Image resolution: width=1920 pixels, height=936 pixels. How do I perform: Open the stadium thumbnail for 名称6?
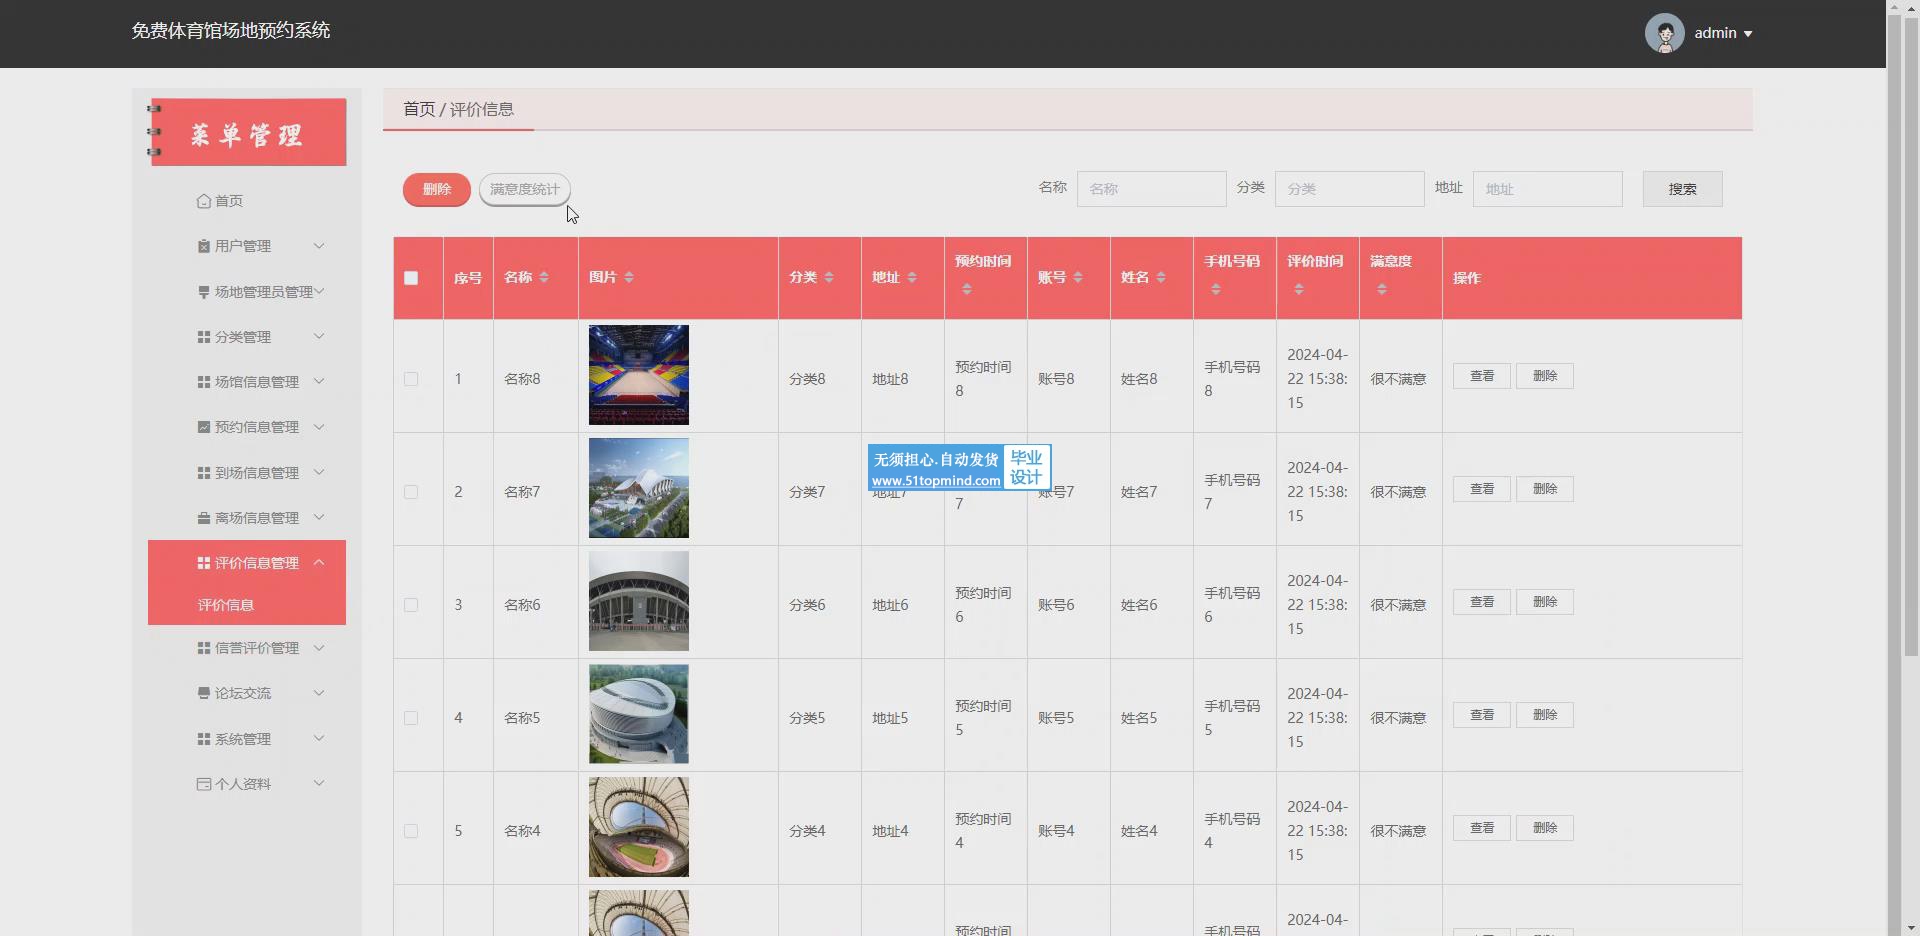639,601
